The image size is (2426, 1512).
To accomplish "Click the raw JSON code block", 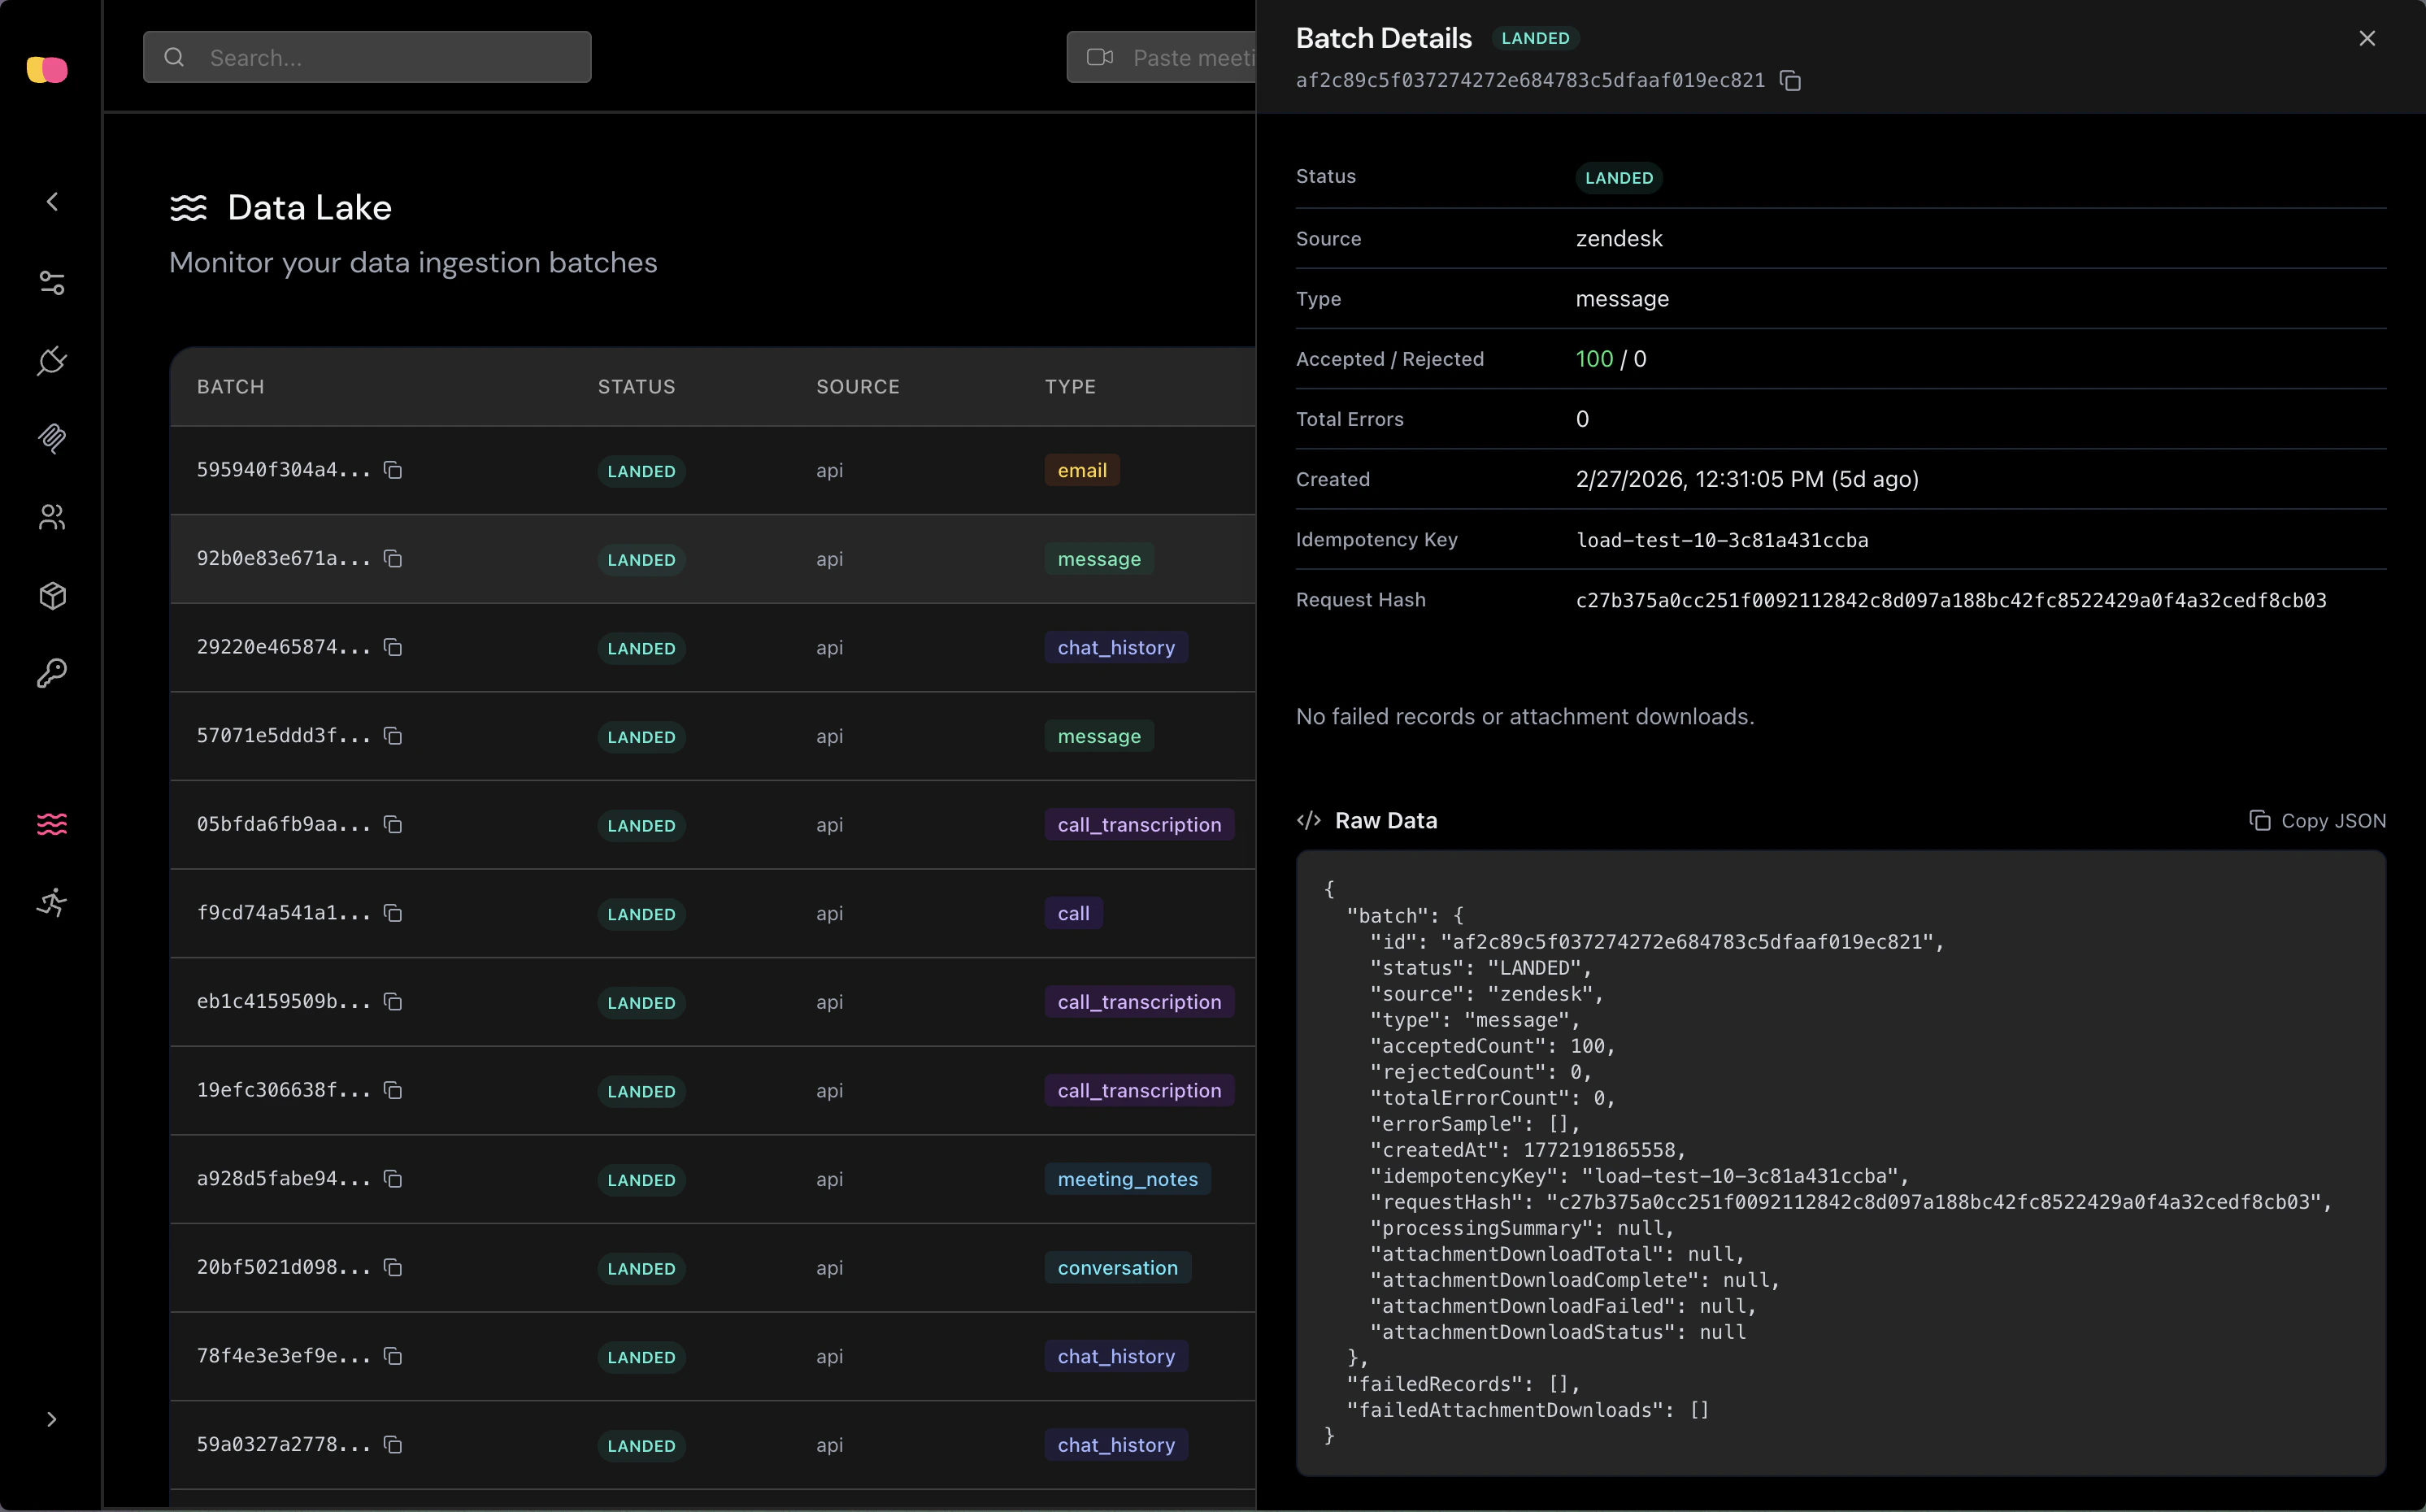I will (1841, 1163).
